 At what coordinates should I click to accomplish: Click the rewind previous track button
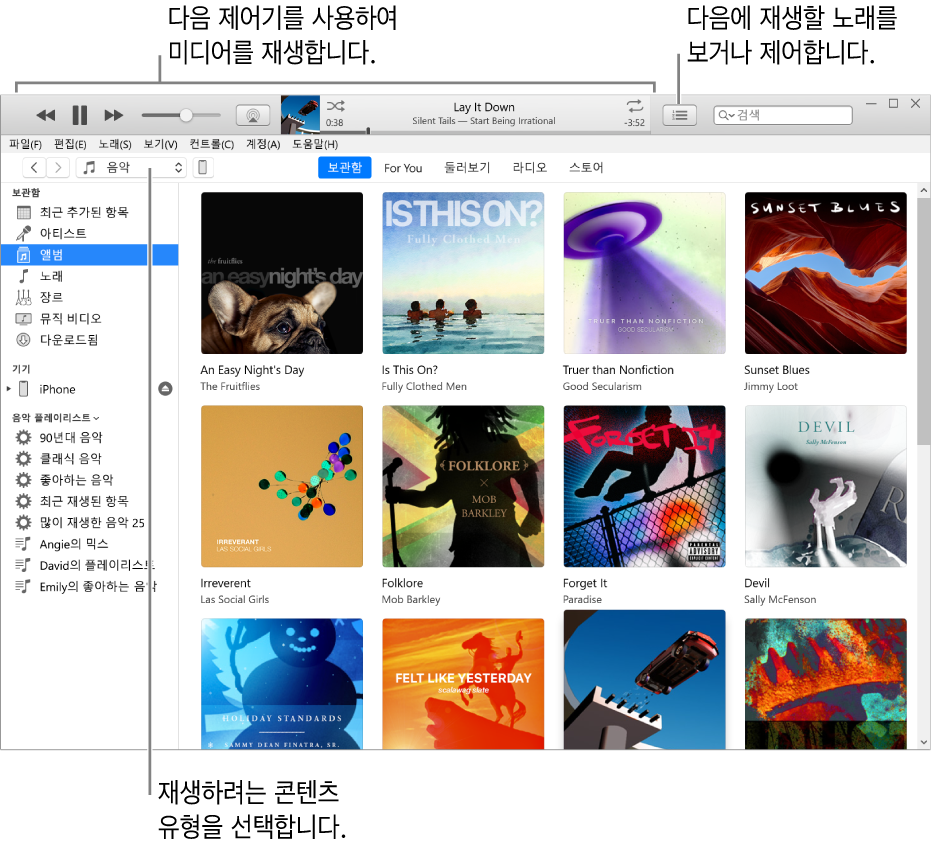tap(46, 115)
